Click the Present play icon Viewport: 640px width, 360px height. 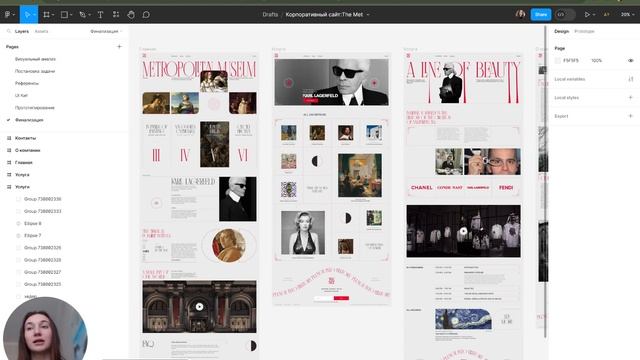point(587,14)
